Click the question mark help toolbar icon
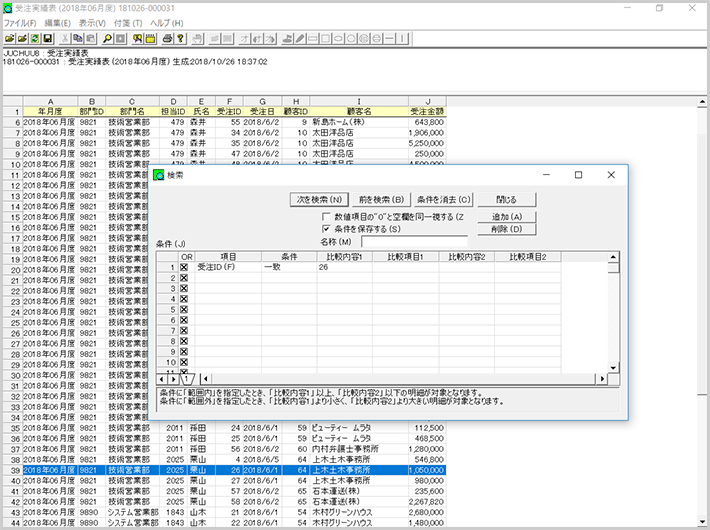Image resolution: width=710 pixels, height=530 pixels. 181,38
